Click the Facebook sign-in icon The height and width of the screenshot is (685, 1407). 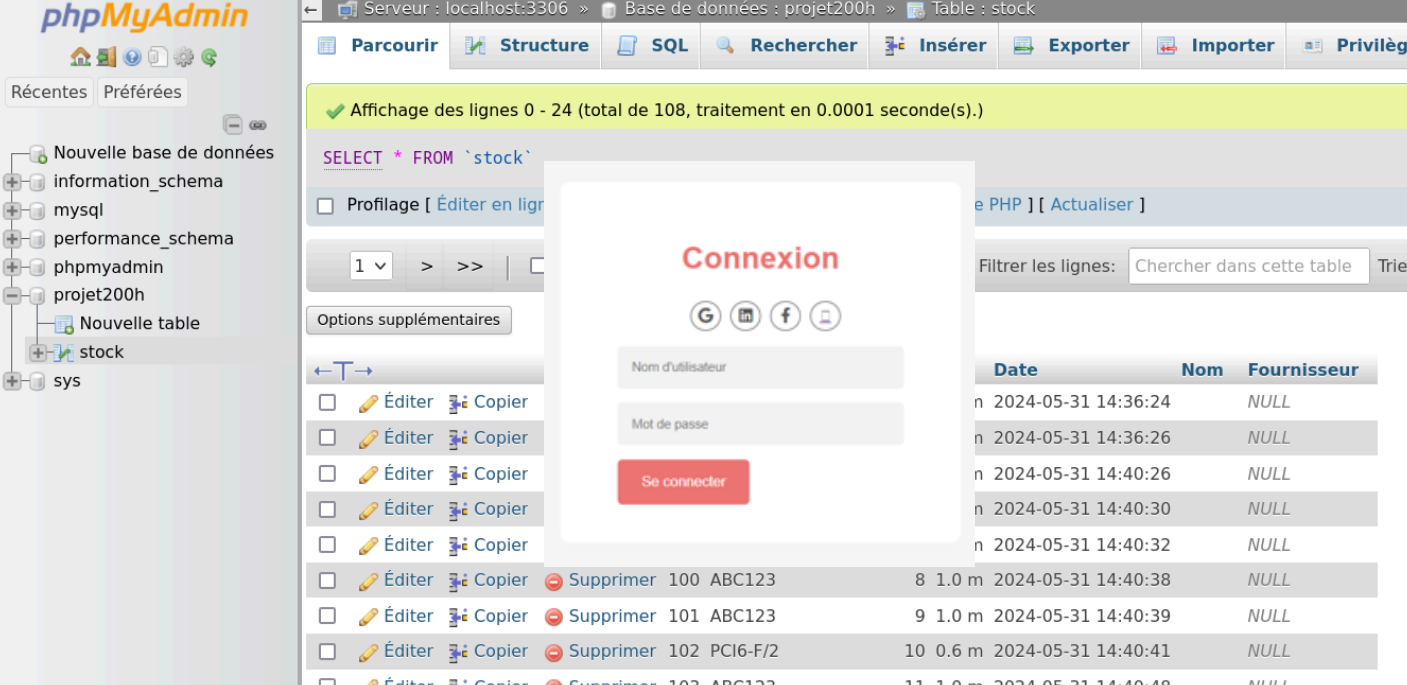[785, 316]
